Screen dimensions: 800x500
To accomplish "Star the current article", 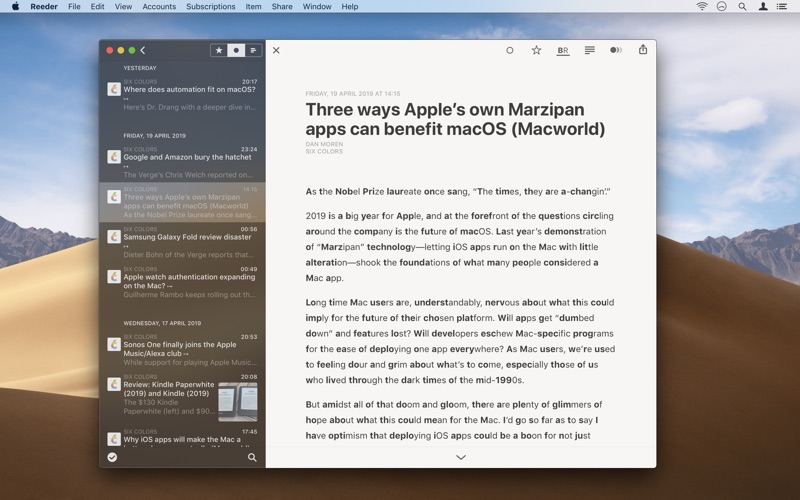I will coord(536,50).
